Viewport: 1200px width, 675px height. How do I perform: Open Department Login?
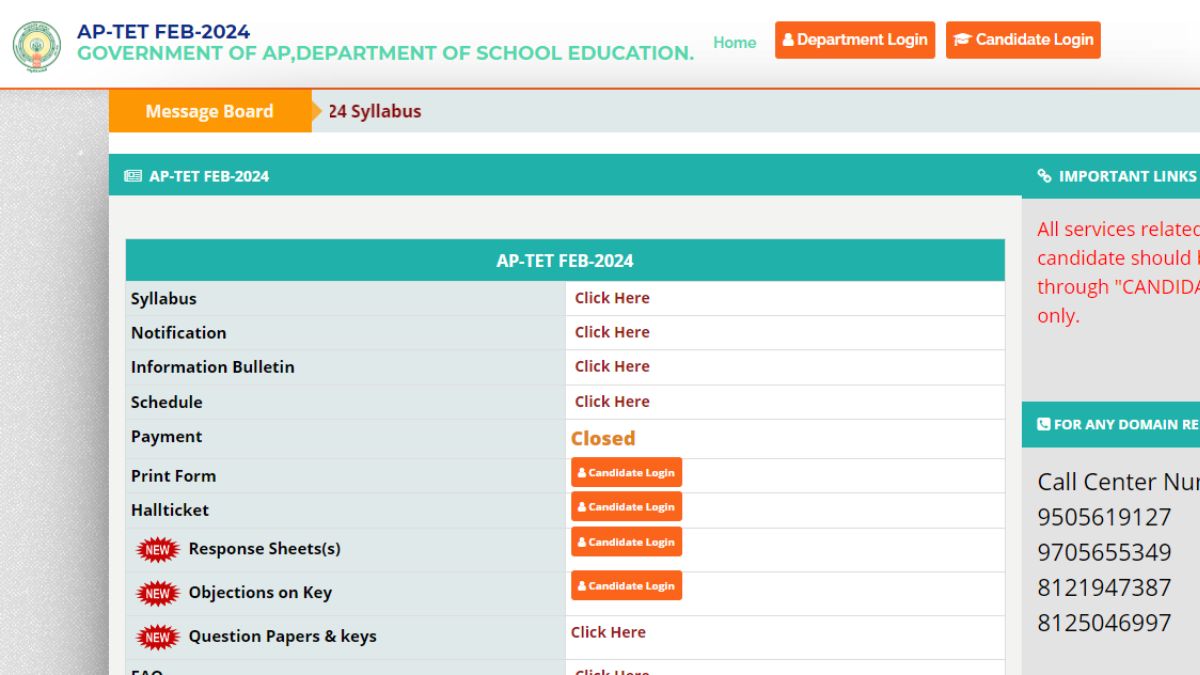pyautogui.click(x=855, y=40)
